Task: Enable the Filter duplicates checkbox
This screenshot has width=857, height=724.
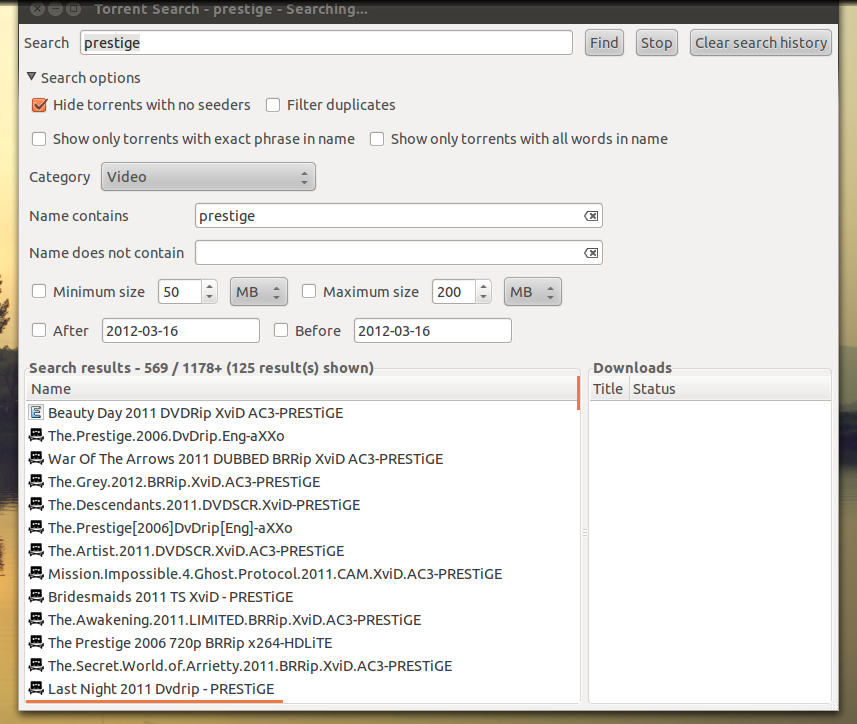Action: tap(273, 105)
